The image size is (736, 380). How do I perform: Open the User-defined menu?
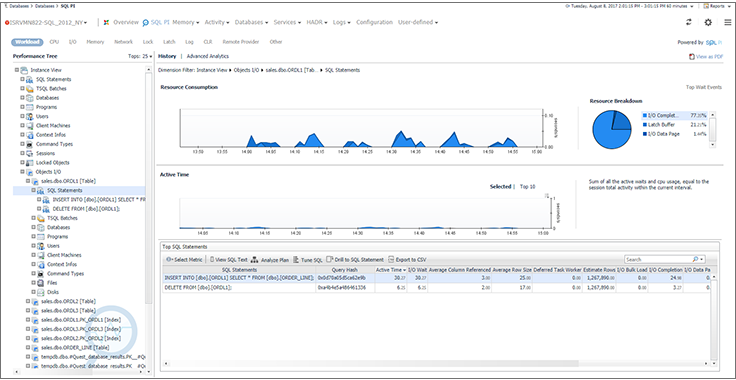[418, 22]
